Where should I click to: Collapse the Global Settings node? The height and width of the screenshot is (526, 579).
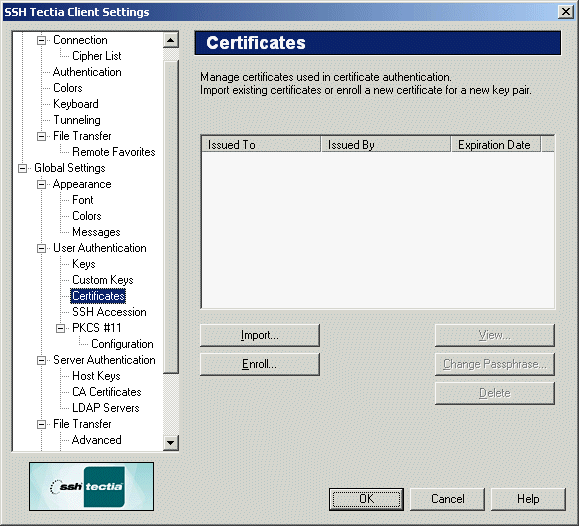point(23,168)
